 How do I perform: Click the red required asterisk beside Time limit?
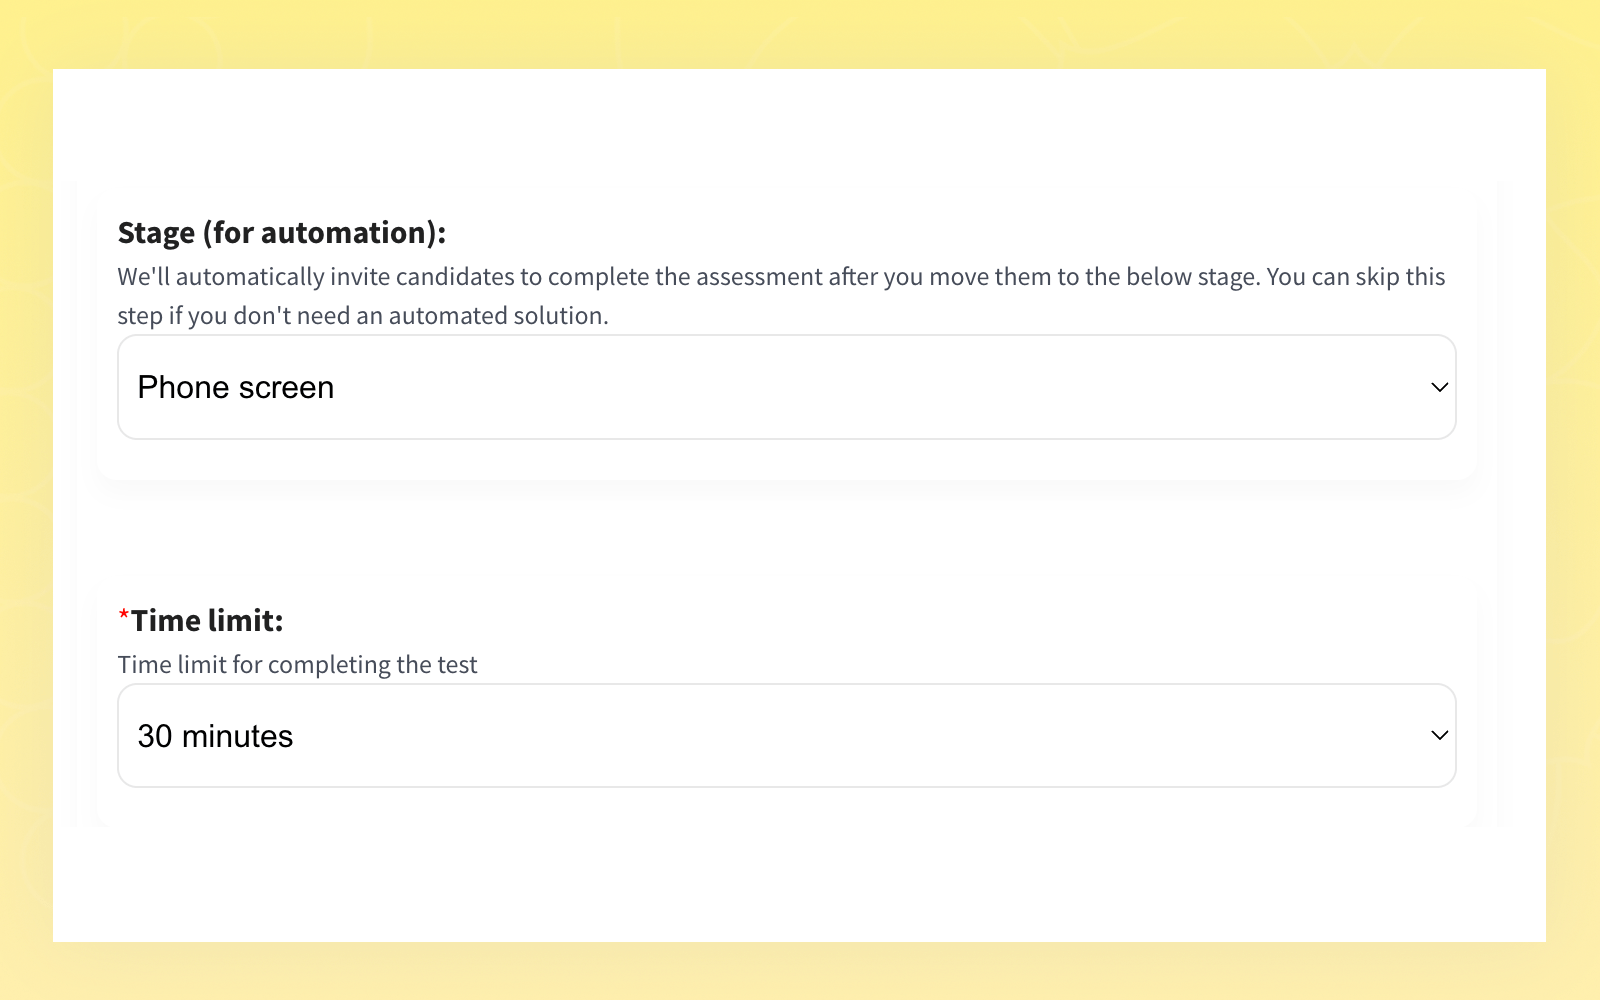123,613
